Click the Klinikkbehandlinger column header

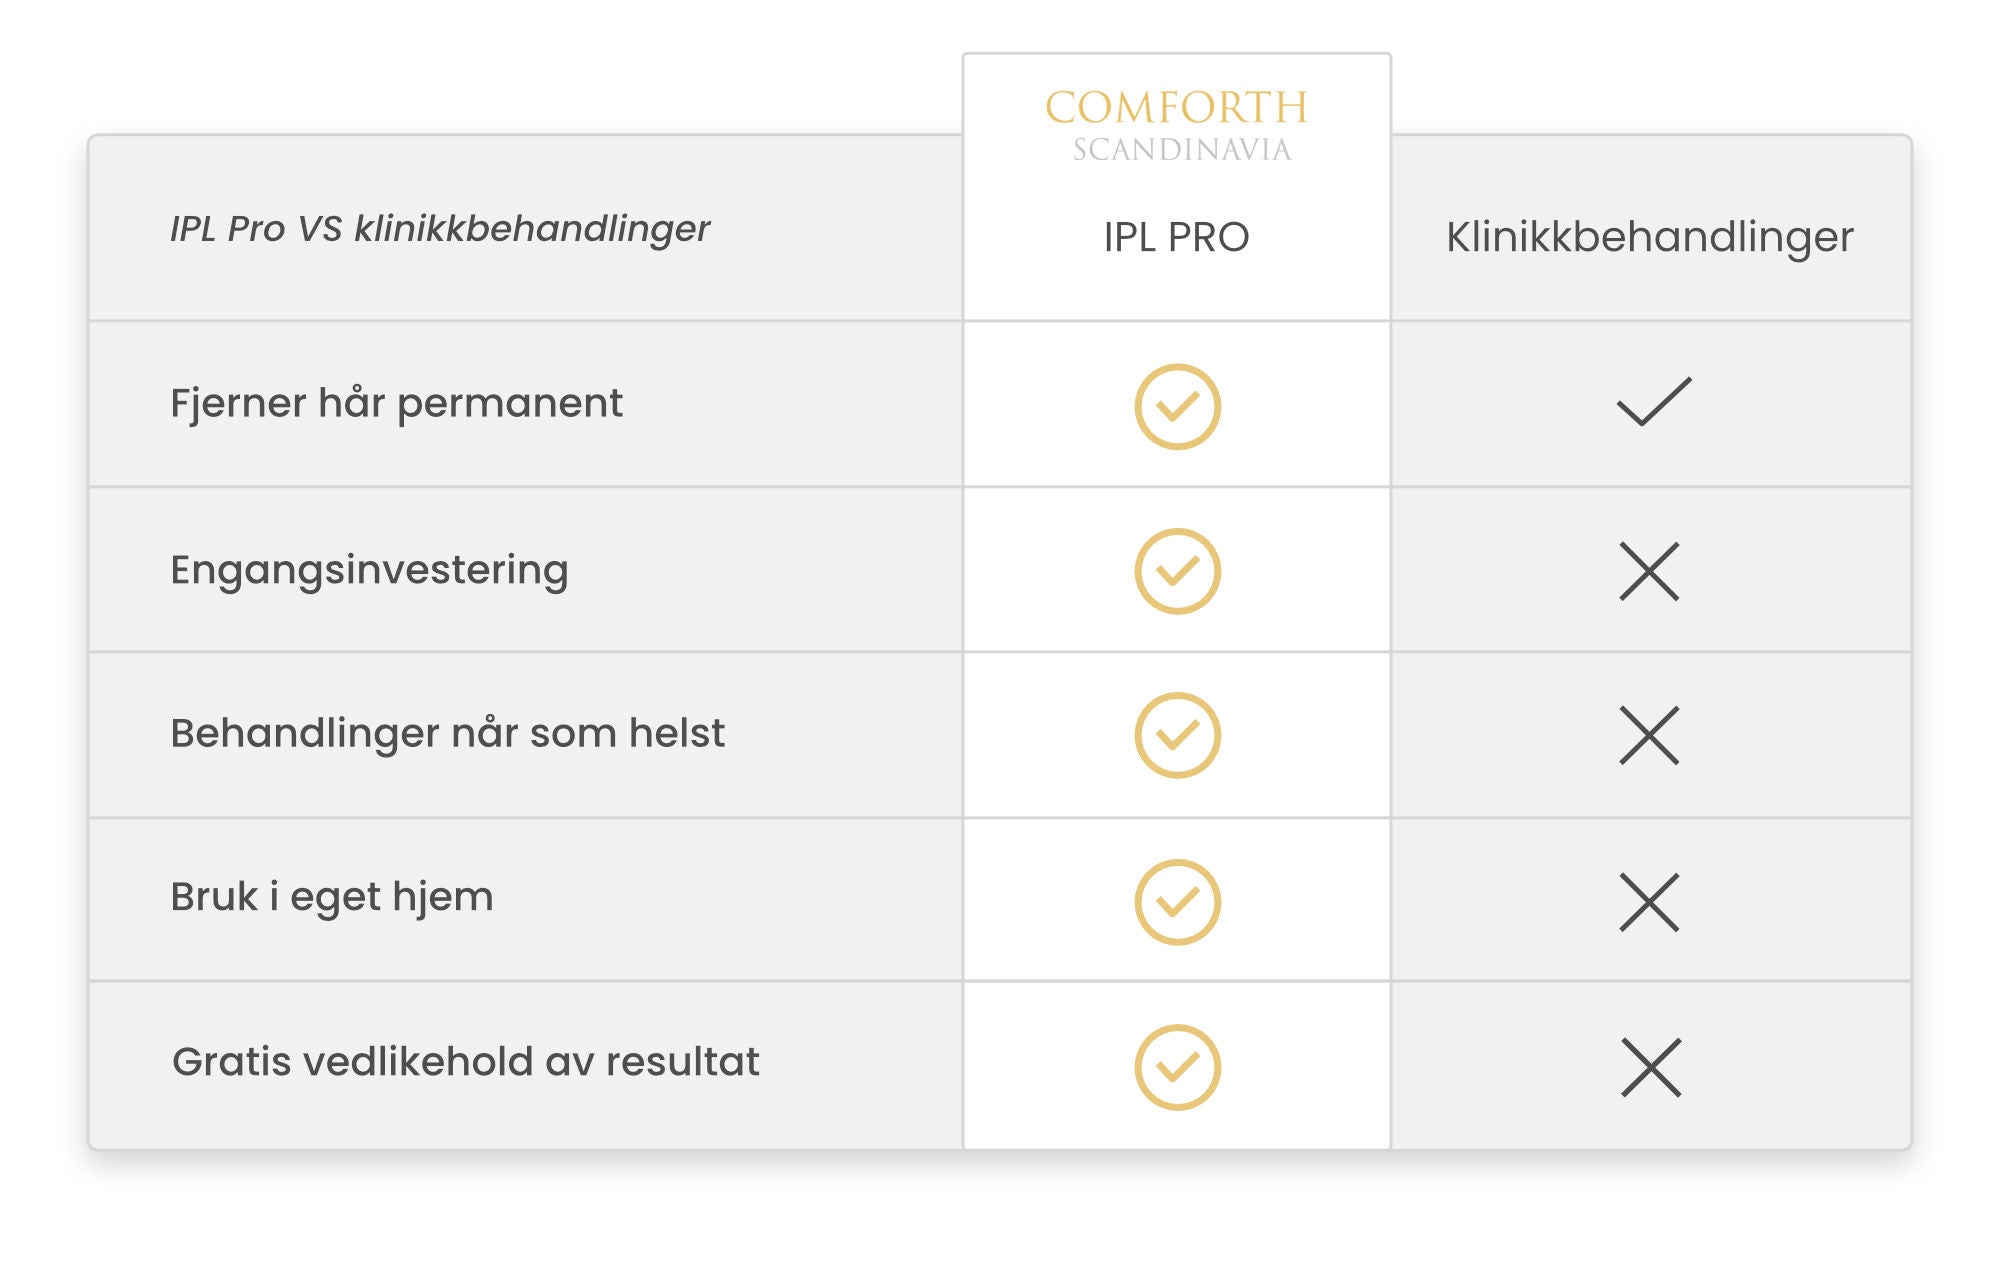pos(1649,238)
